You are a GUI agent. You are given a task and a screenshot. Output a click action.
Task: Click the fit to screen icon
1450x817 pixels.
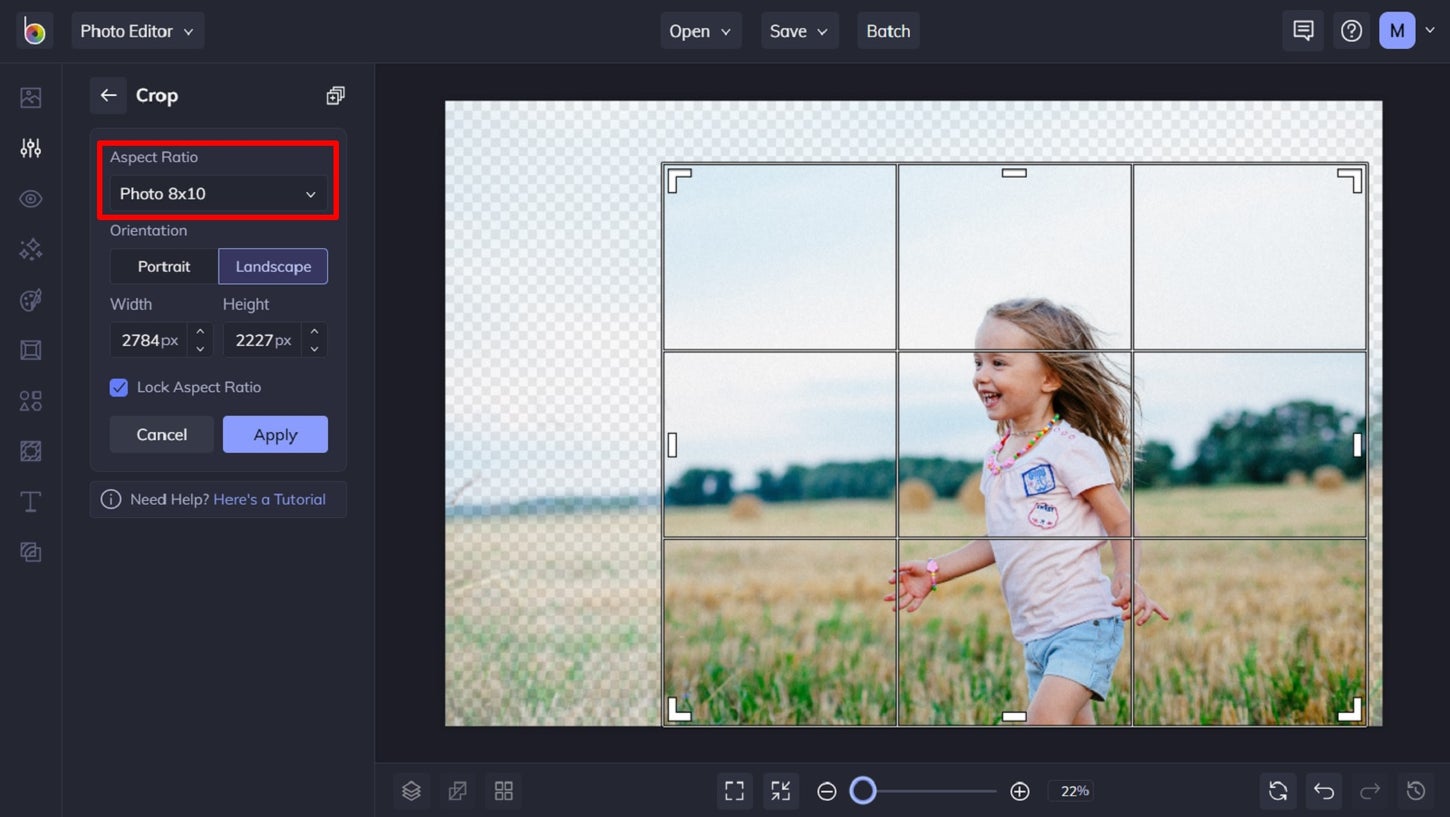(734, 791)
